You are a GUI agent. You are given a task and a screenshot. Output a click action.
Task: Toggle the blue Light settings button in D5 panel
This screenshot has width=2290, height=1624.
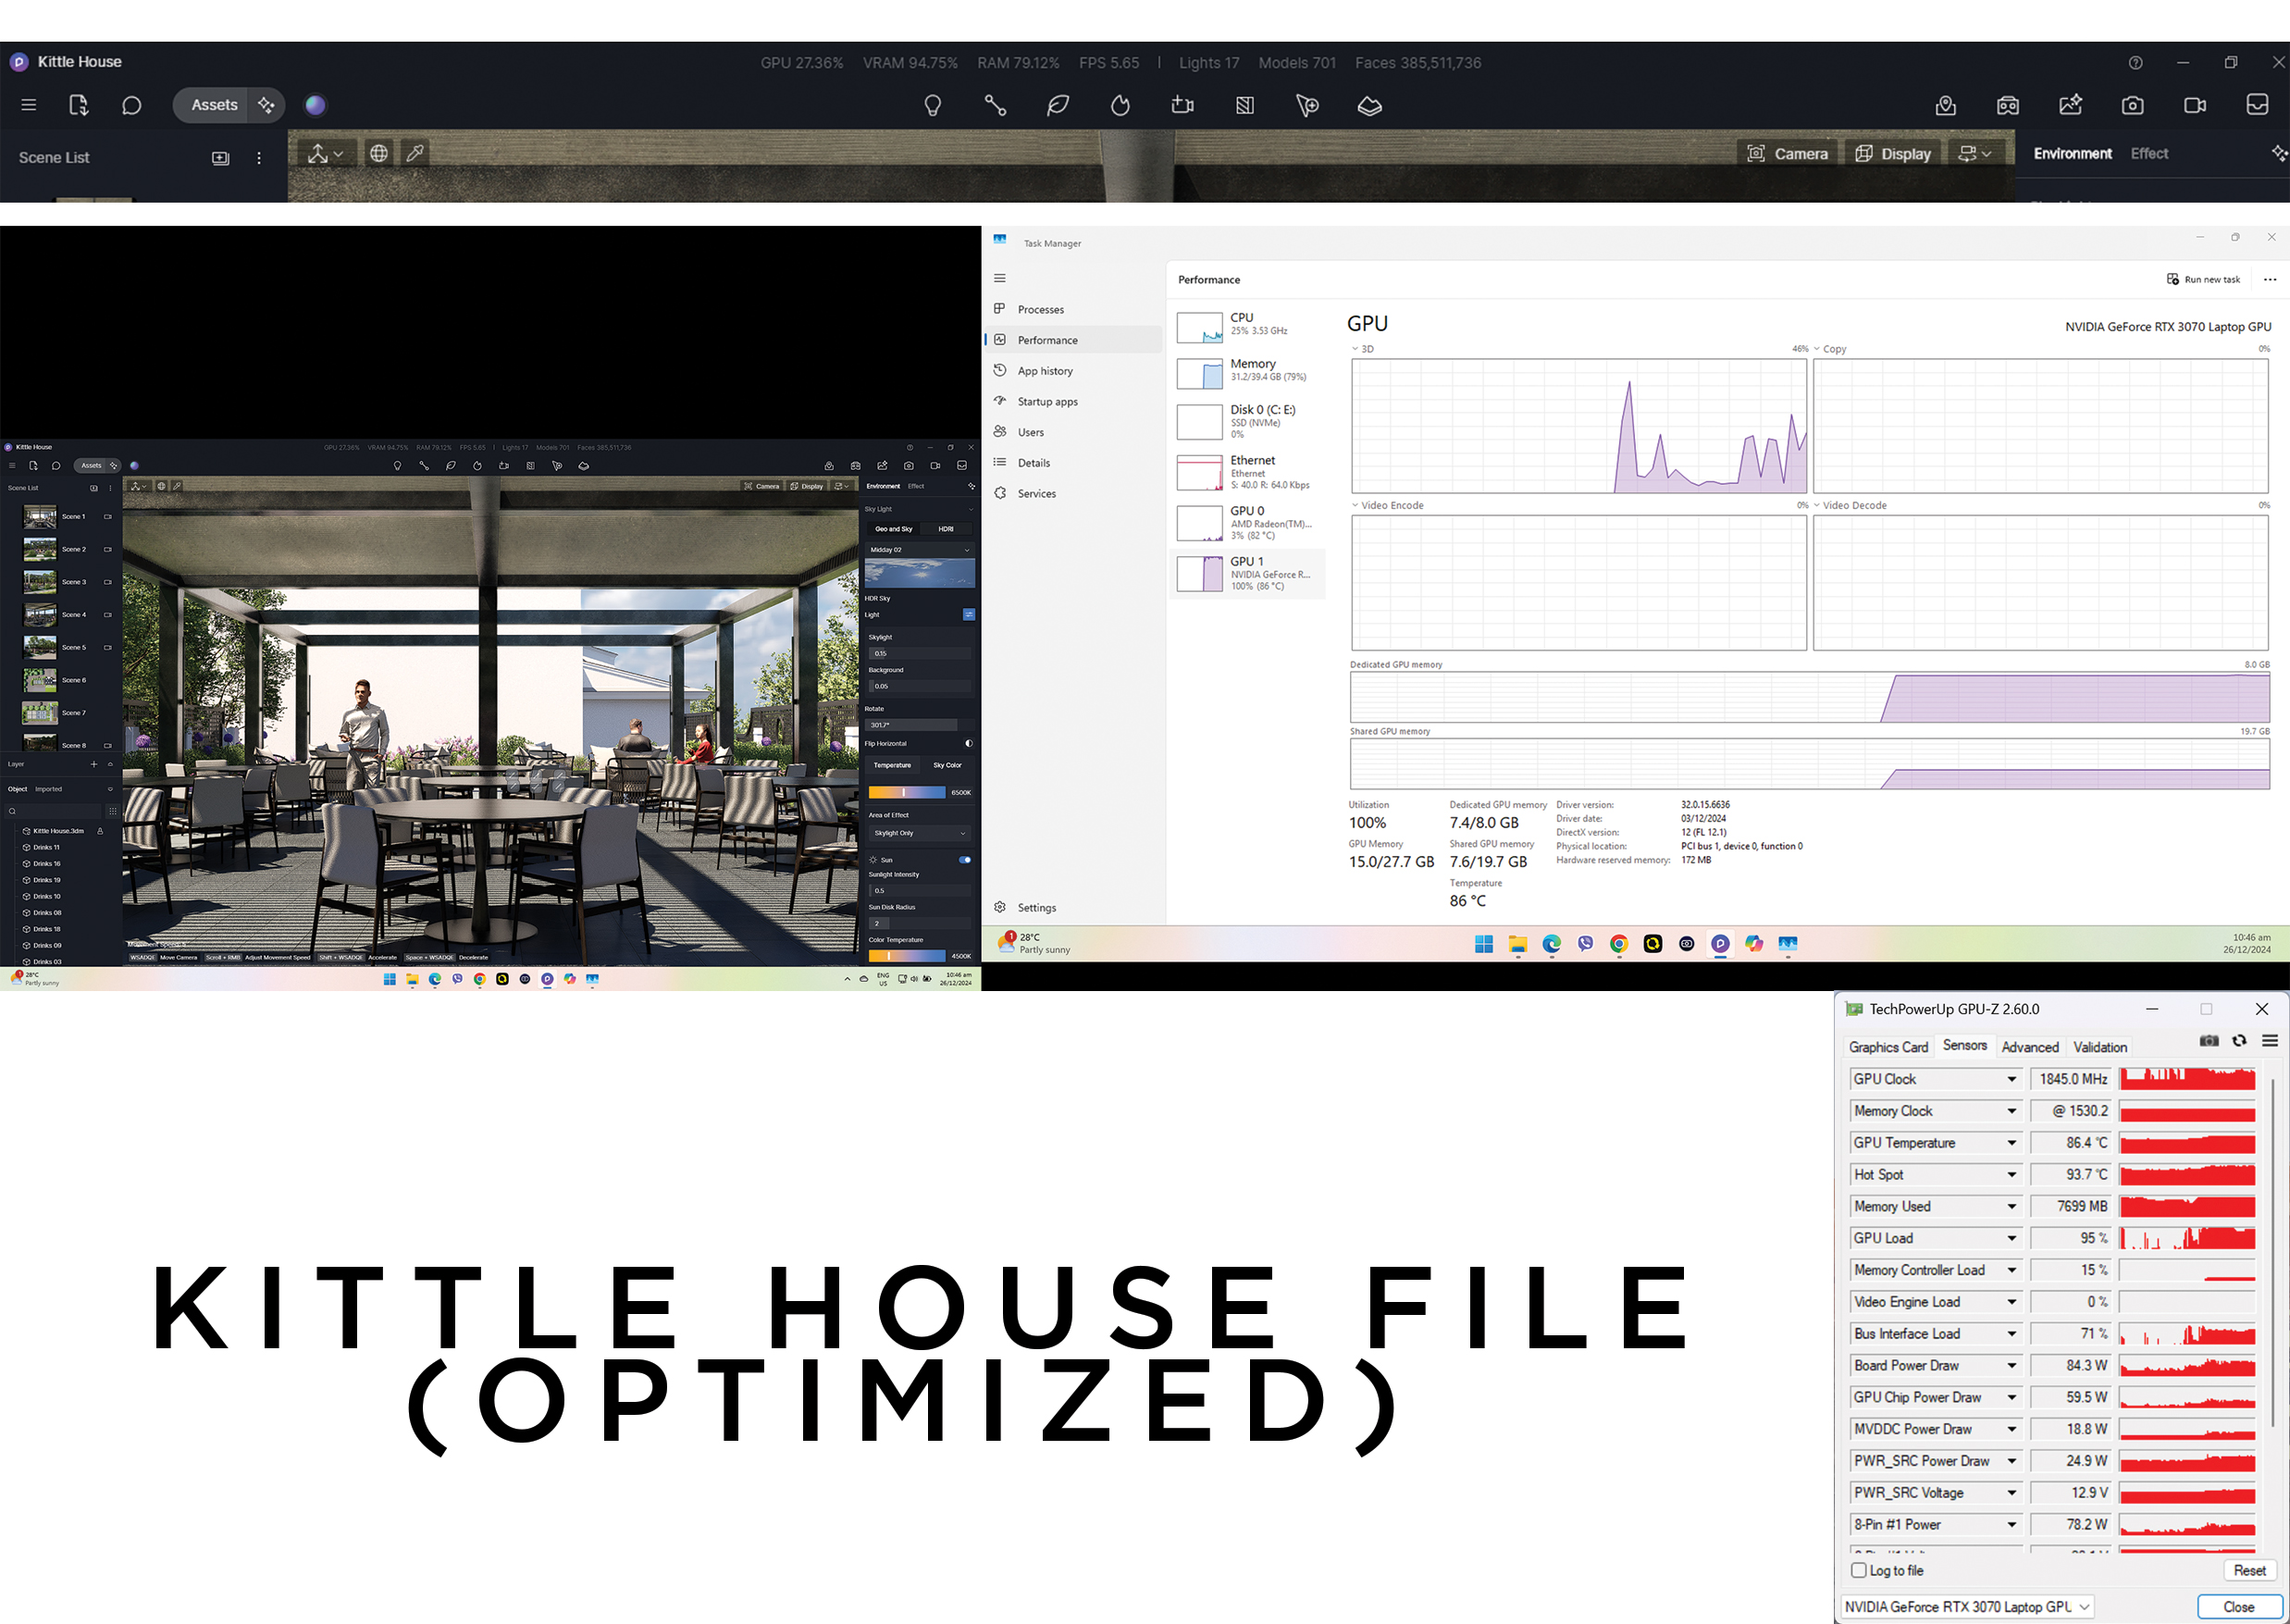point(969,614)
